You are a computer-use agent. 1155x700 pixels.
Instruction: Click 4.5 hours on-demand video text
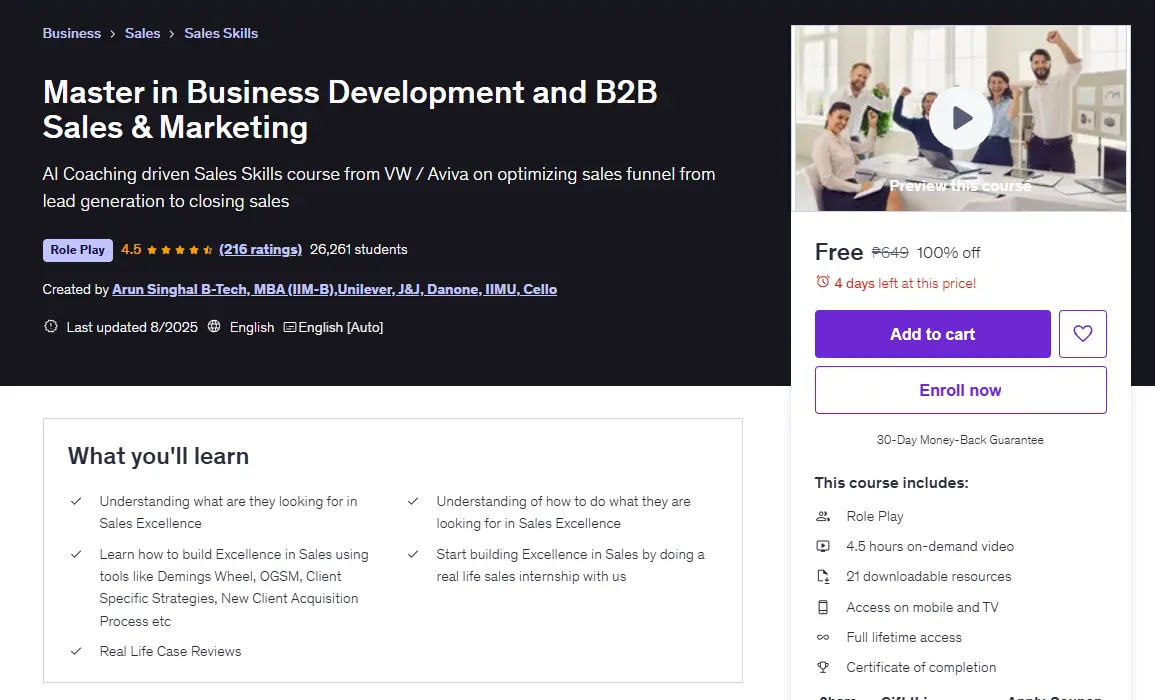(x=930, y=547)
